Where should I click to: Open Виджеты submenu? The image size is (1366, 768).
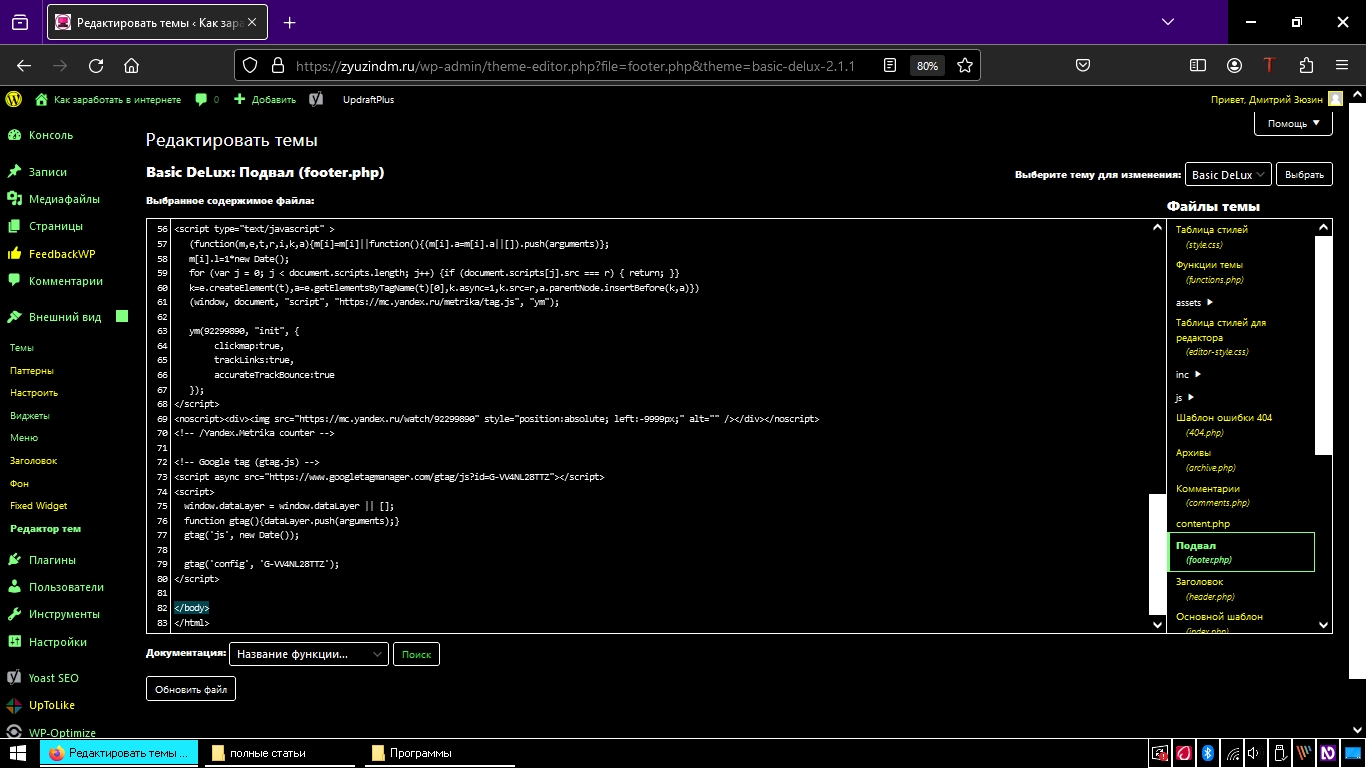click(x=30, y=415)
